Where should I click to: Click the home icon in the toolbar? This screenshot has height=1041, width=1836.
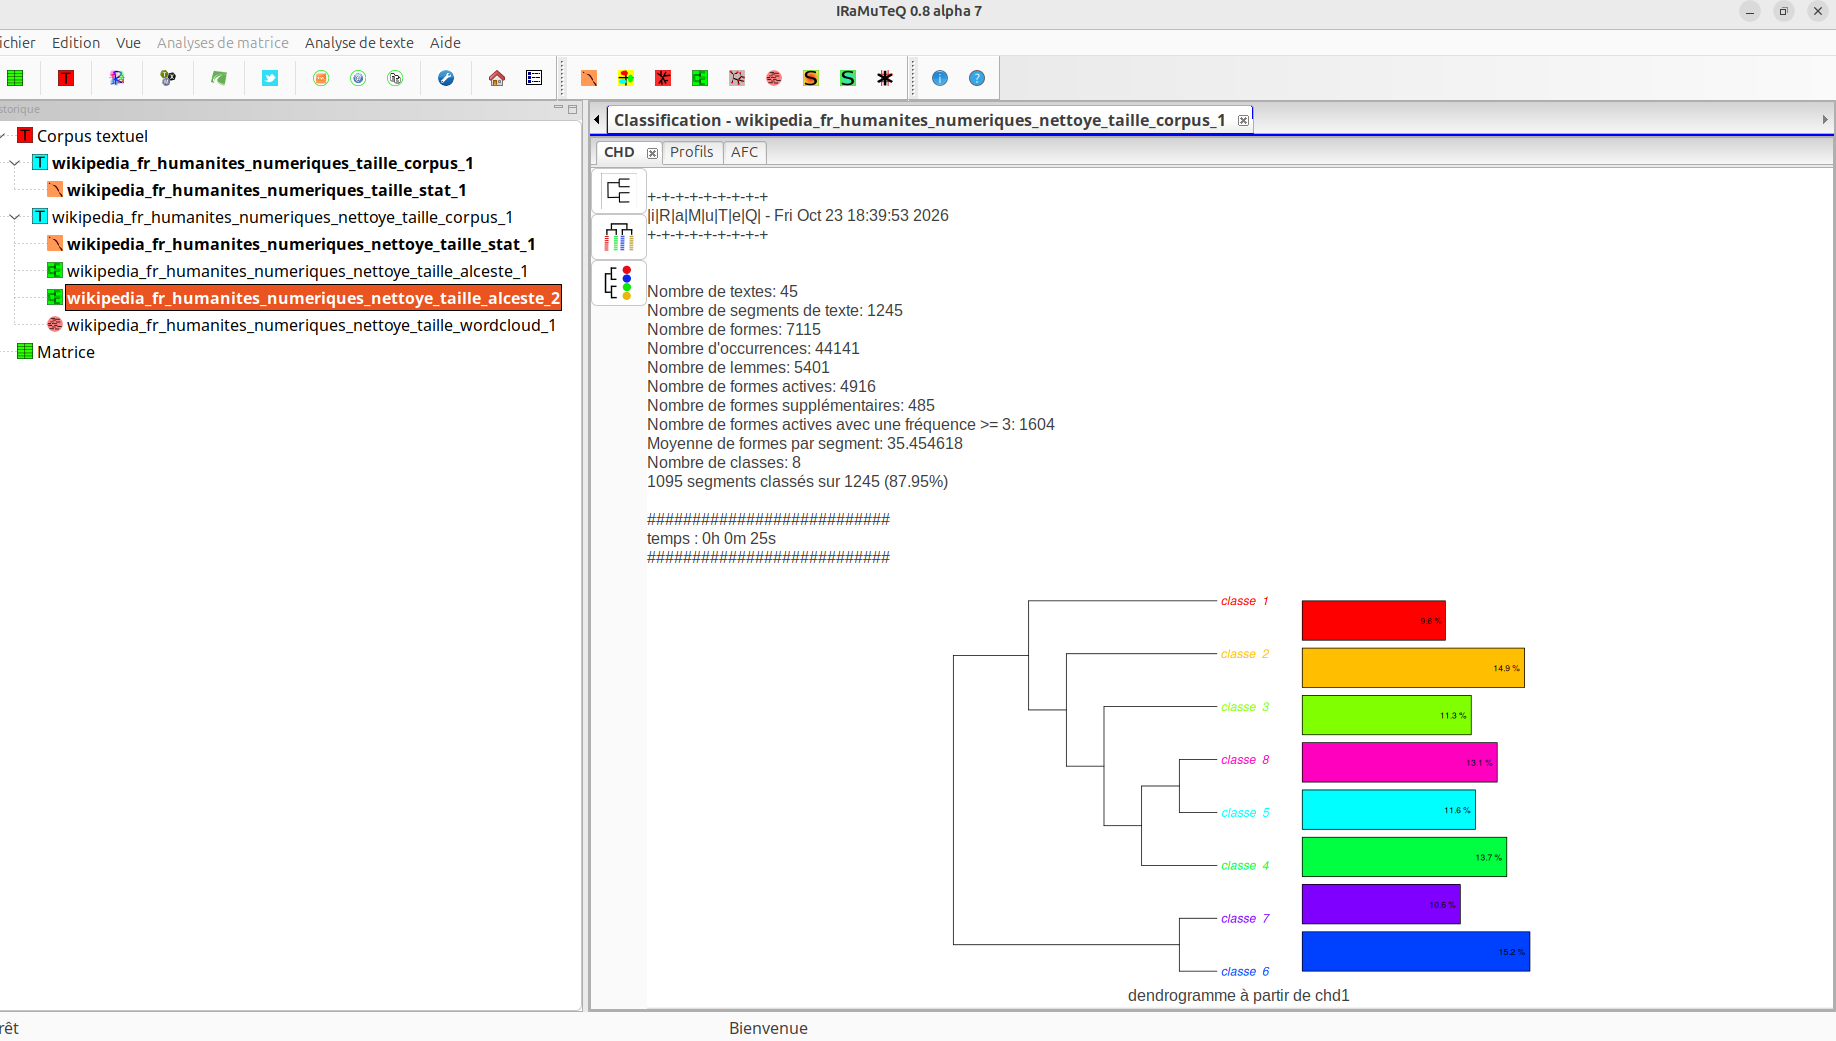[x=497, y=78]
